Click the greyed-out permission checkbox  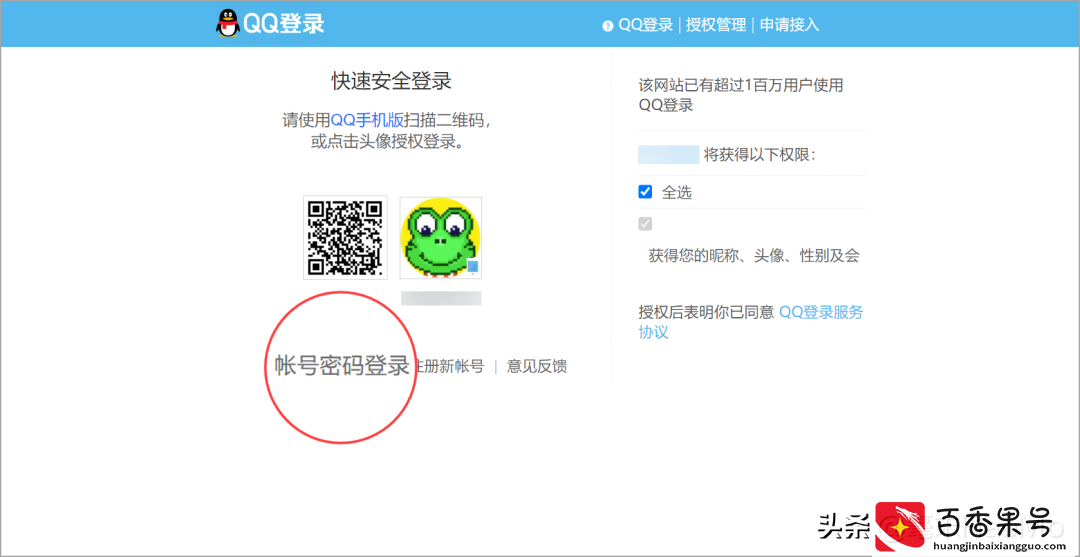pos(645,224)
